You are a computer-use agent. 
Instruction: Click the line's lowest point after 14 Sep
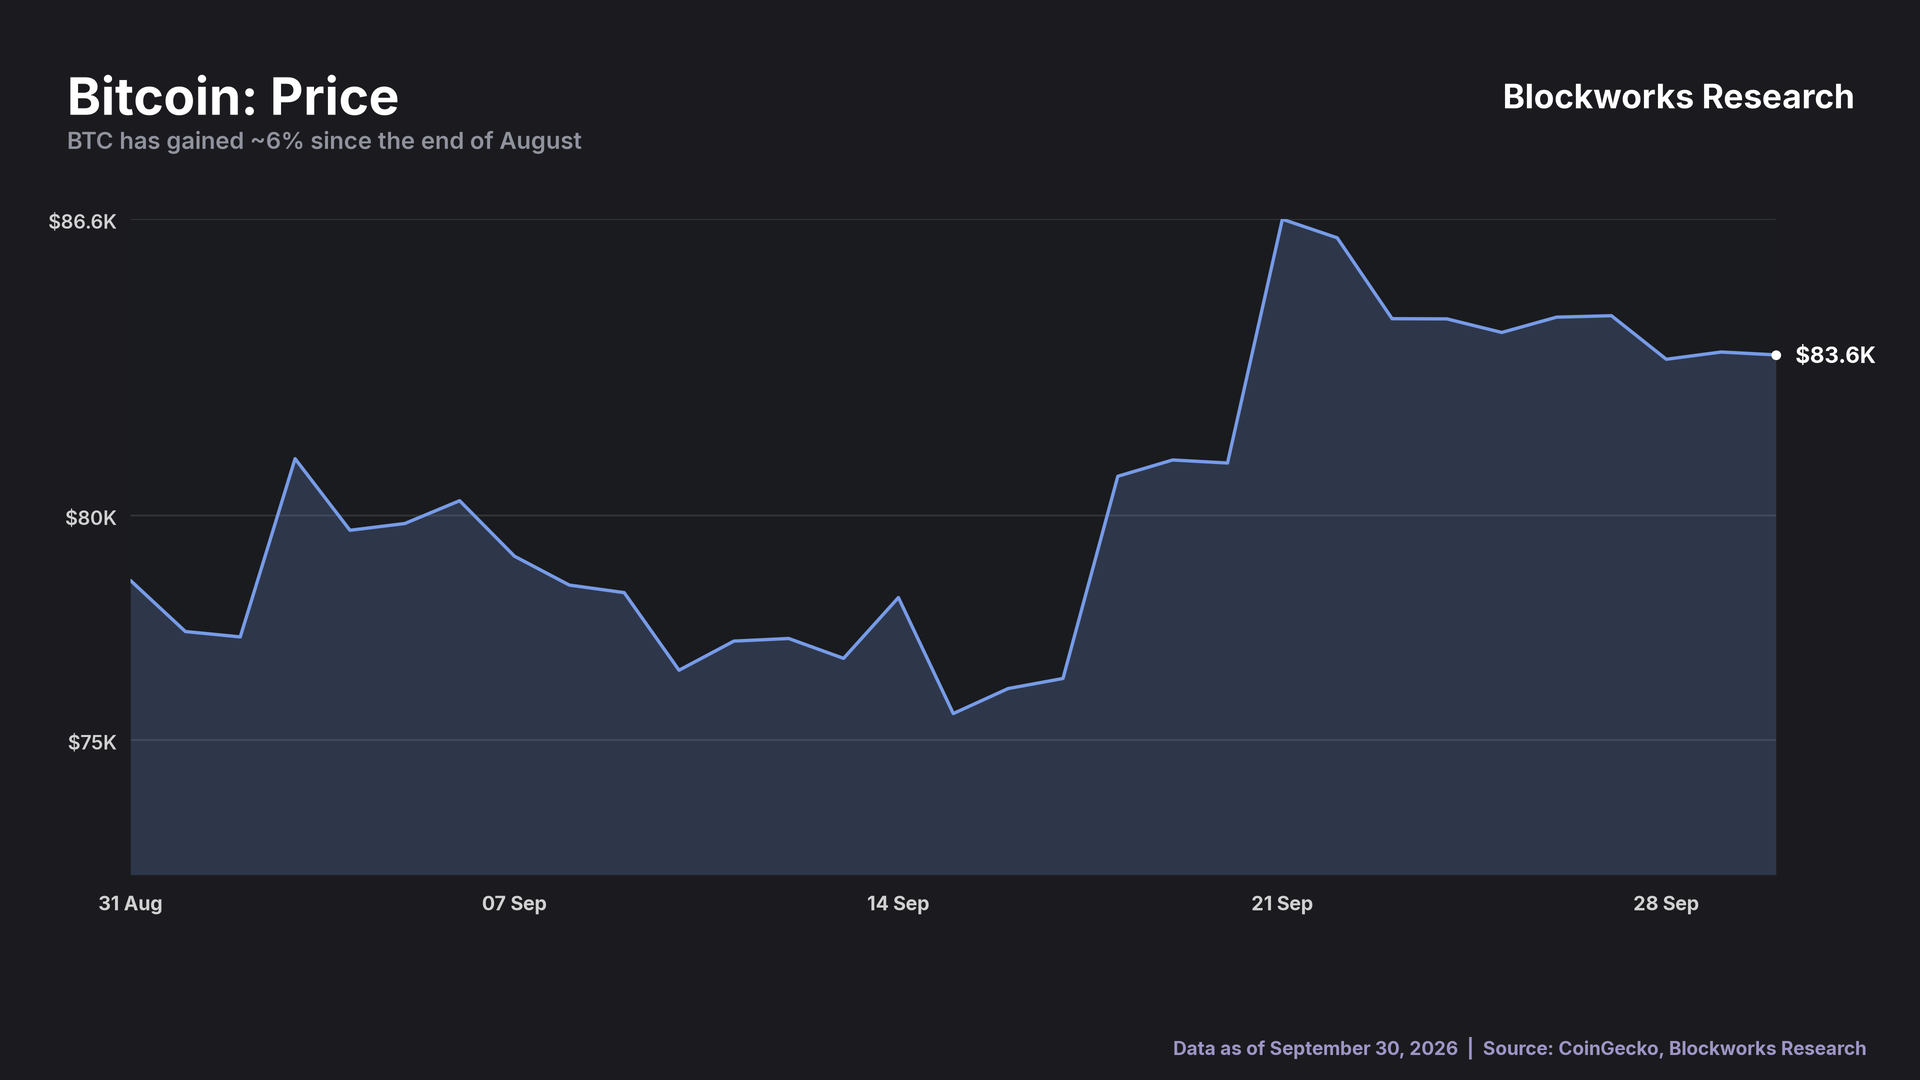[953, 713]
